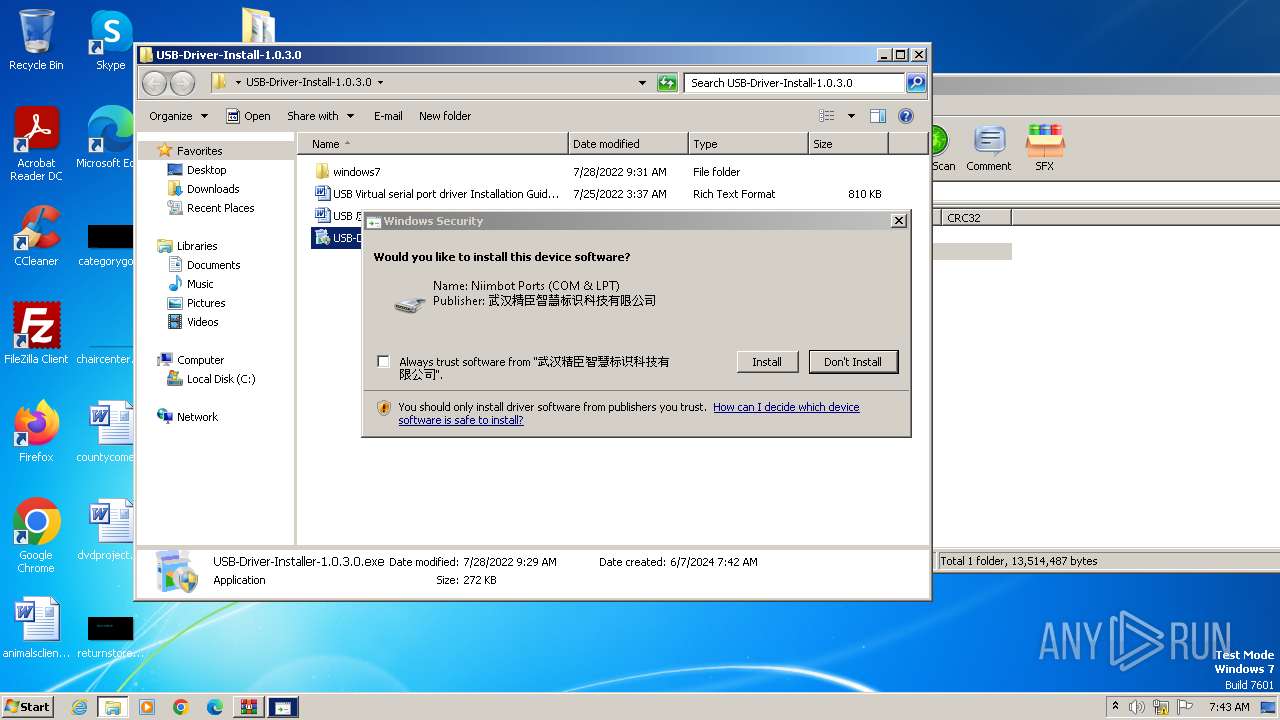Open Chrome from the taskbar
This screenshot has width=1280, height=720.
[181, 707]
